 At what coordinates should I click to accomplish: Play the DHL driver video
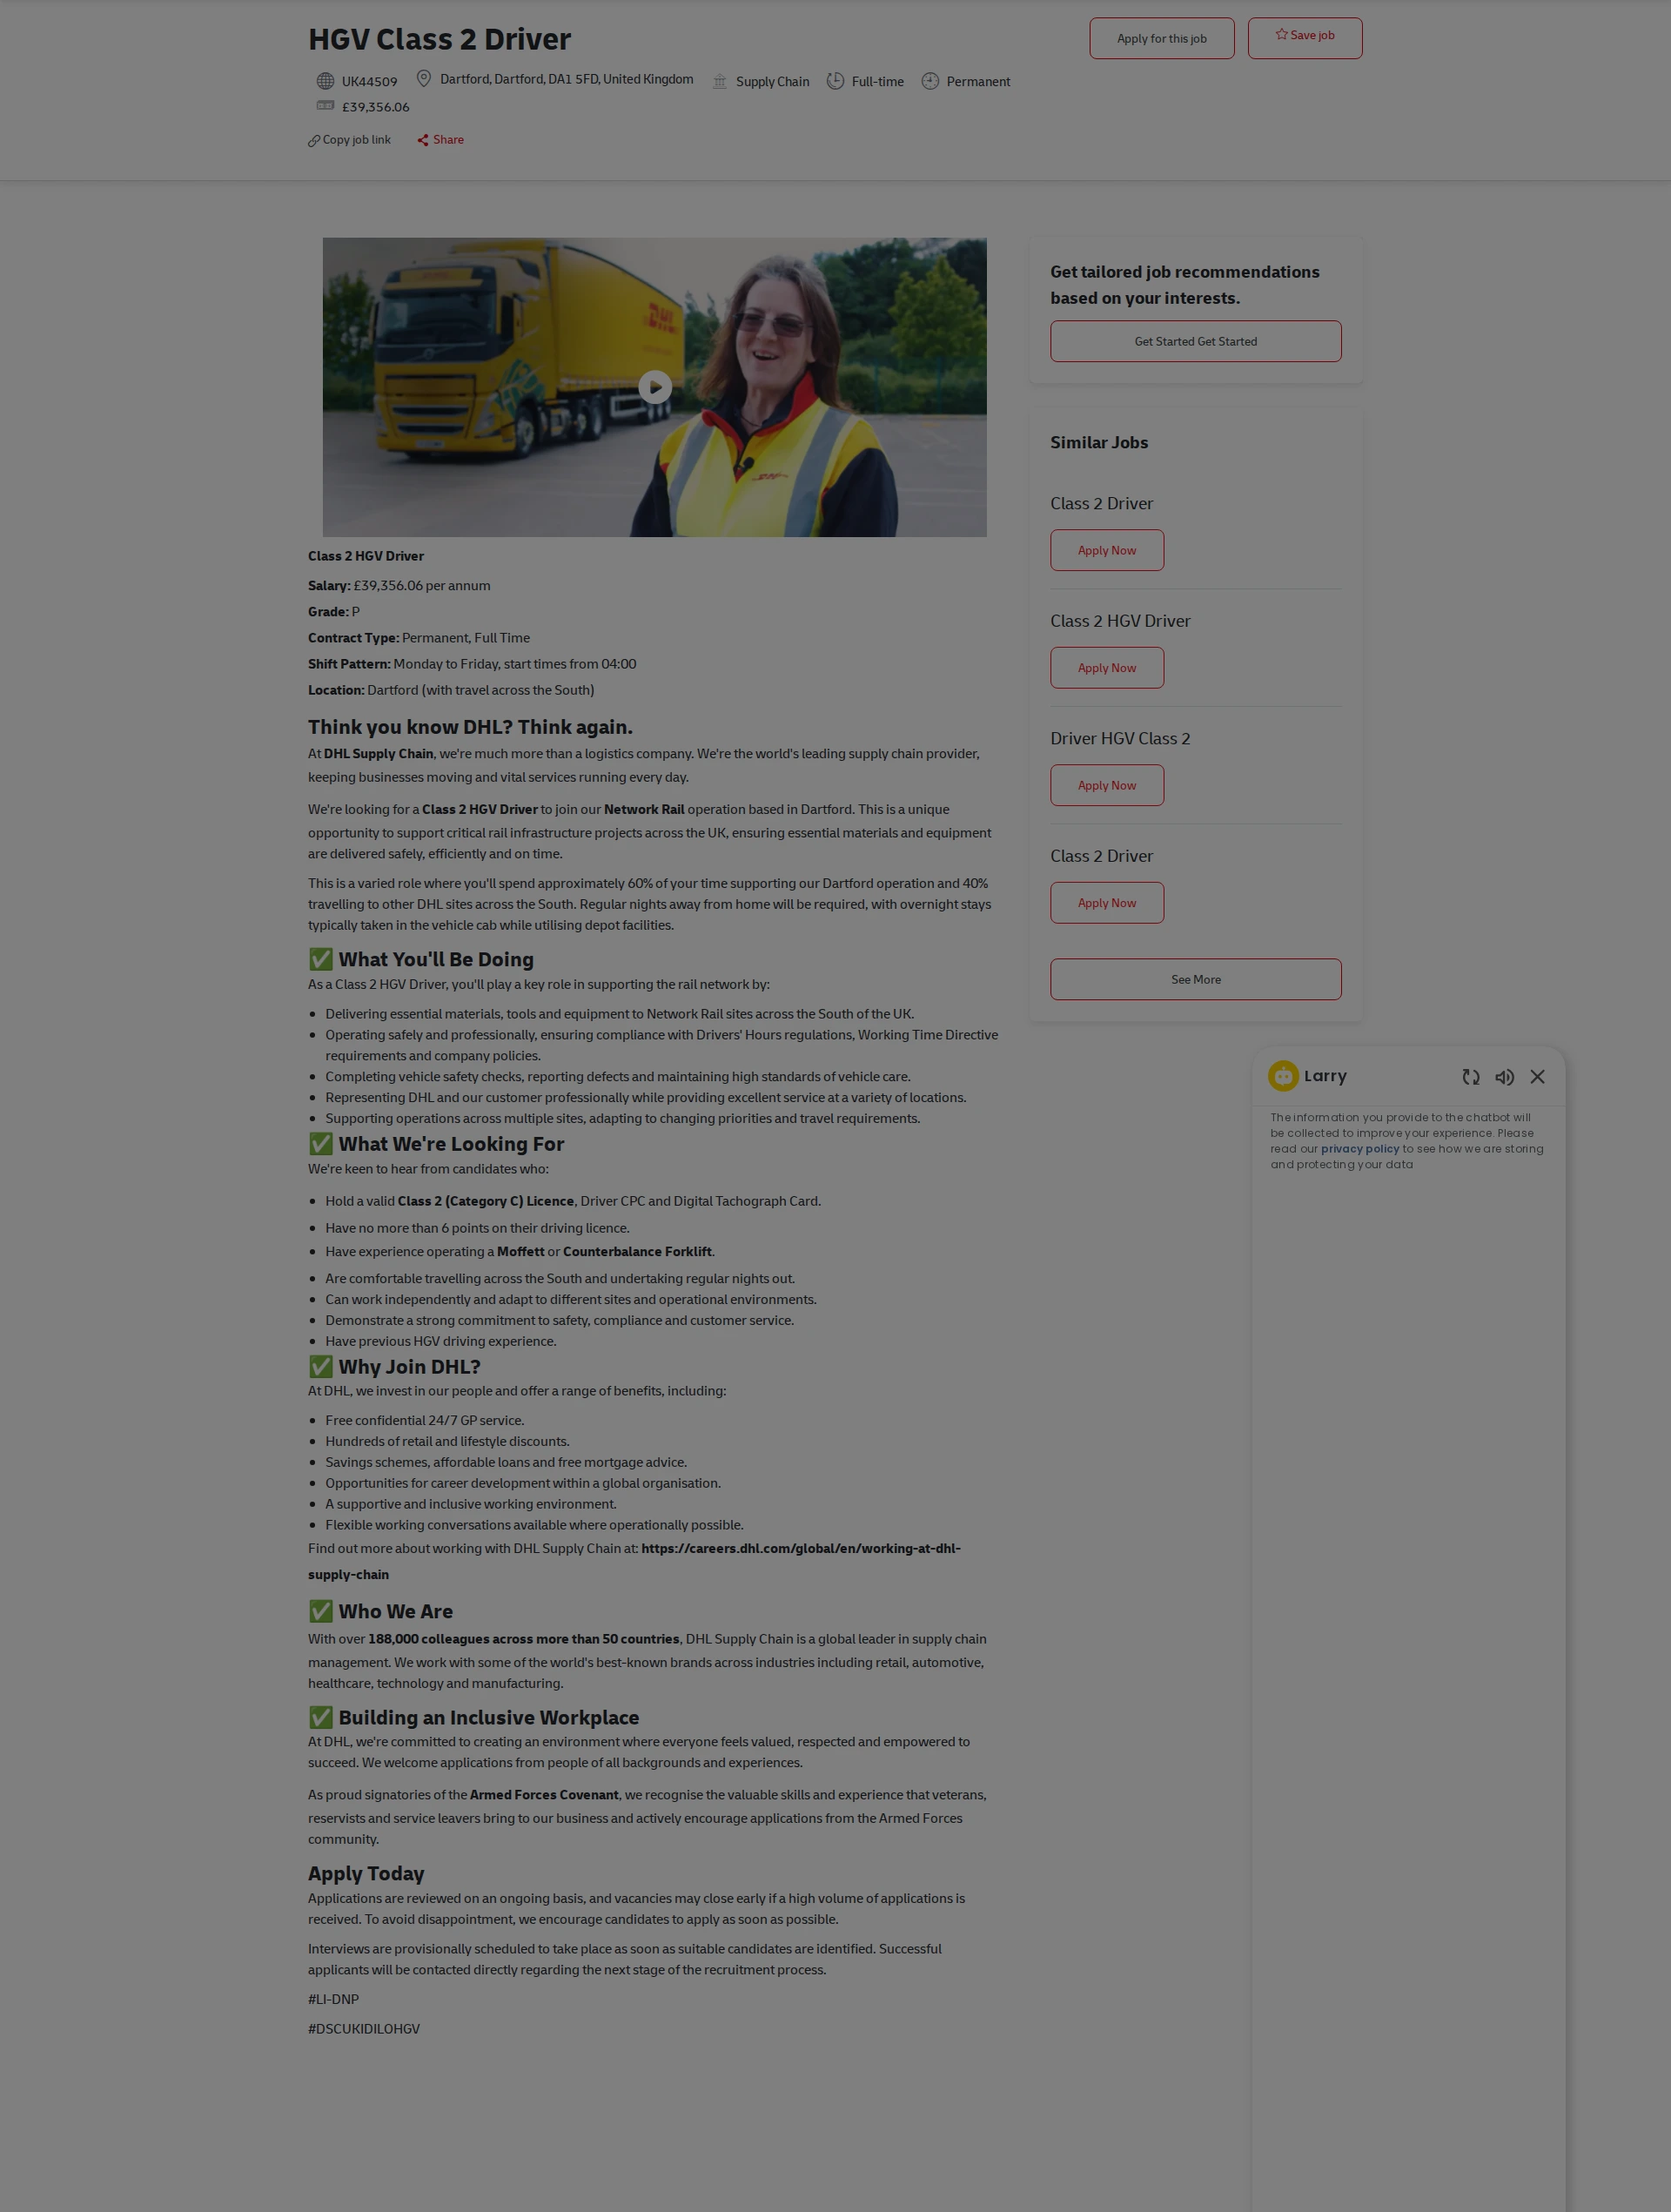pos(655,387)
